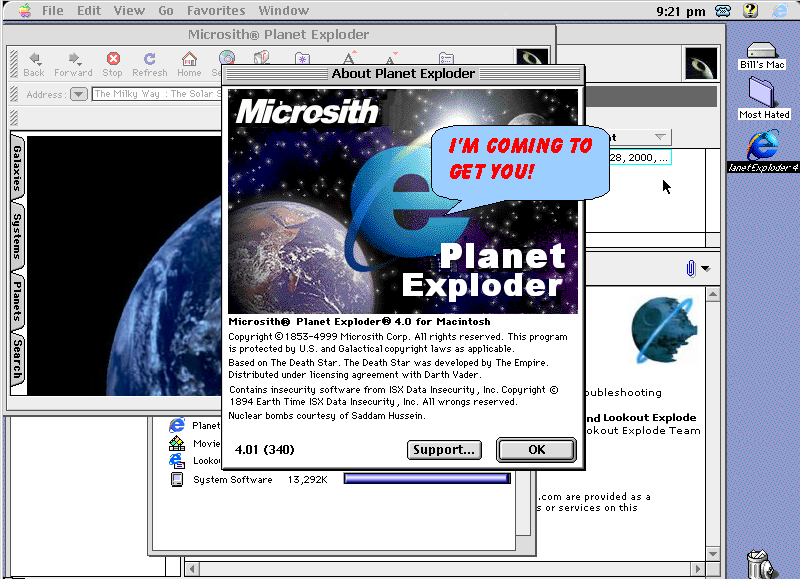Switch to the Planets side tab

(17, 301)
